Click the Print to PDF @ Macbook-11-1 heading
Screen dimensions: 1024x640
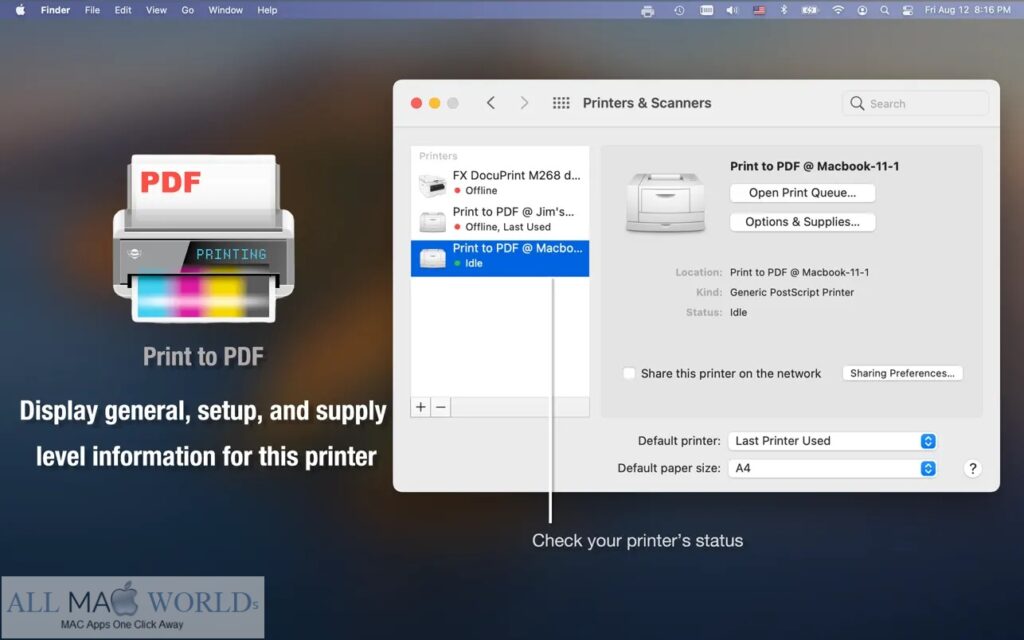814,166
